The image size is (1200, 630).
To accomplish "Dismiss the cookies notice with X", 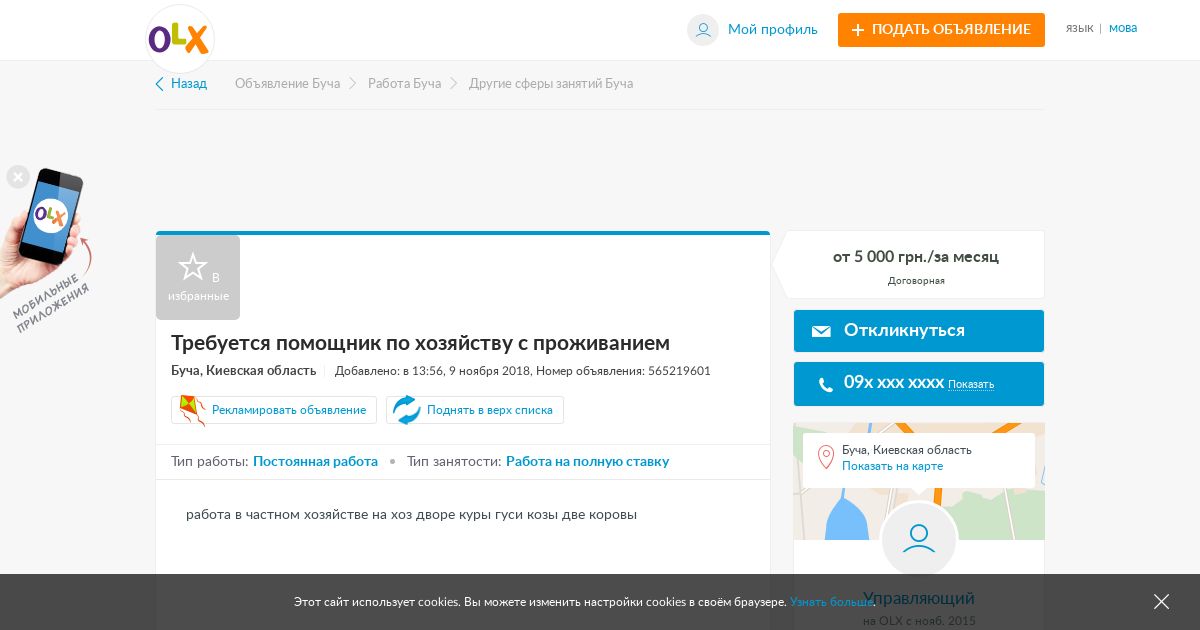I will 1161,602.
